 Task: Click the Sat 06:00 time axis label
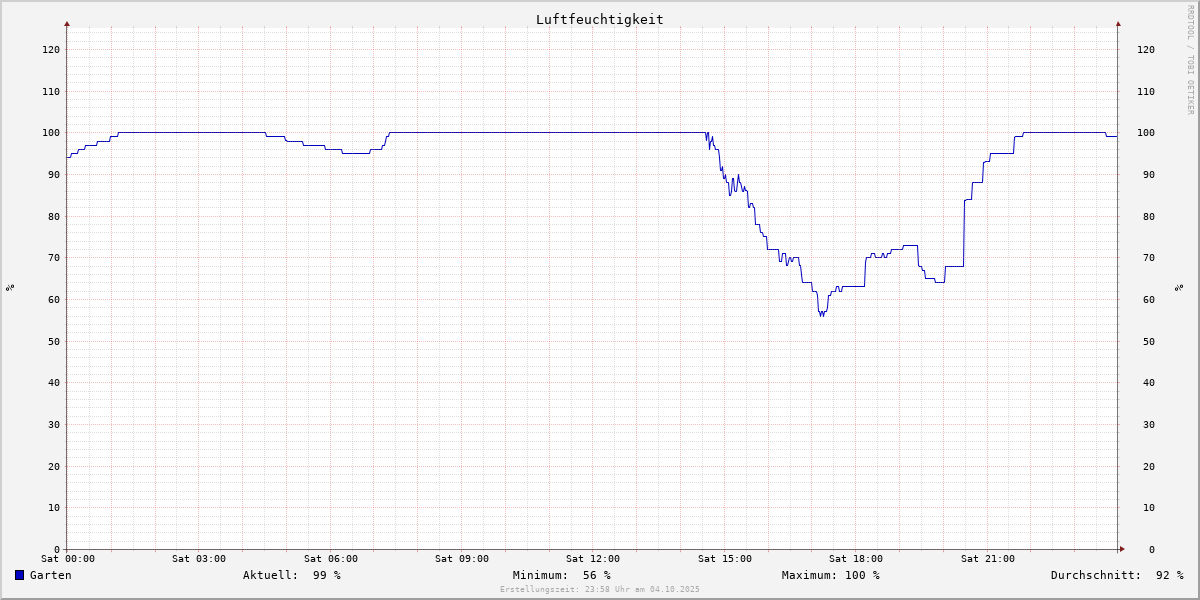330,559
